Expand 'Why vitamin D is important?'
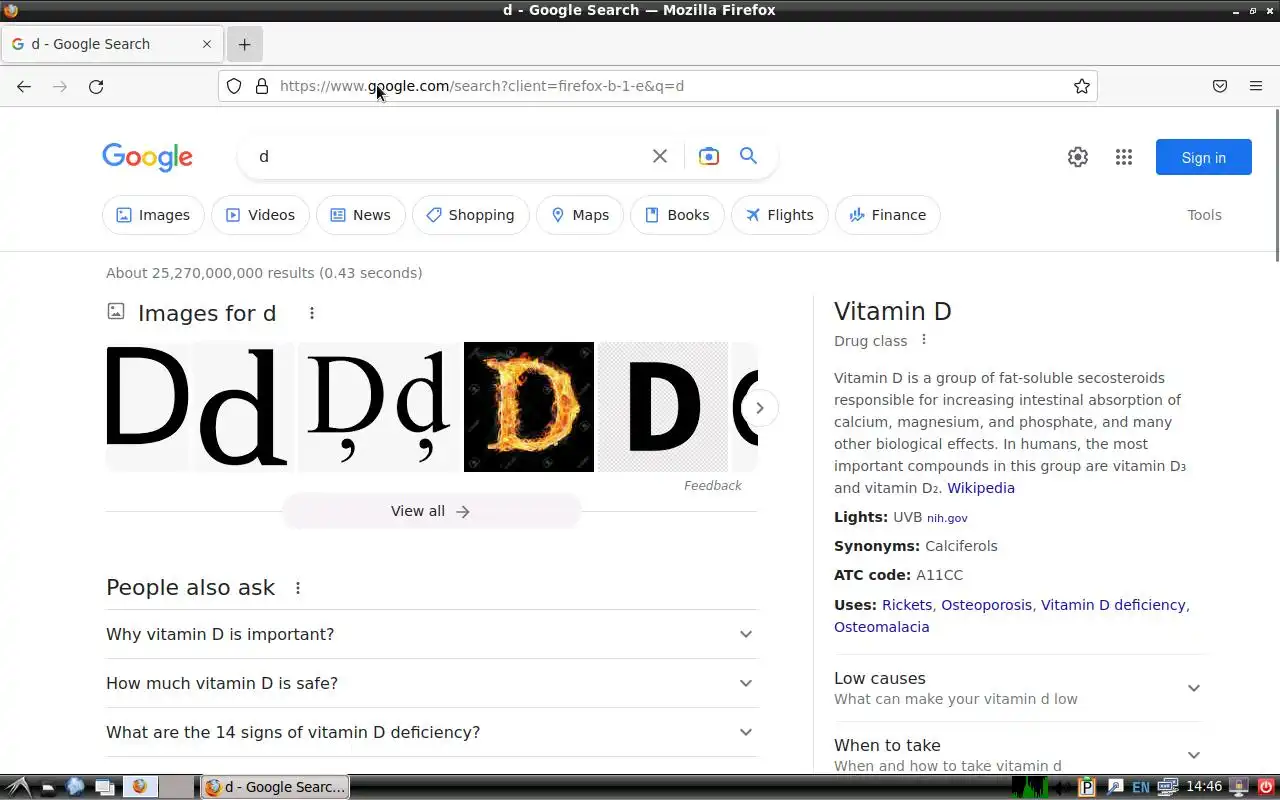 (432, 634)
